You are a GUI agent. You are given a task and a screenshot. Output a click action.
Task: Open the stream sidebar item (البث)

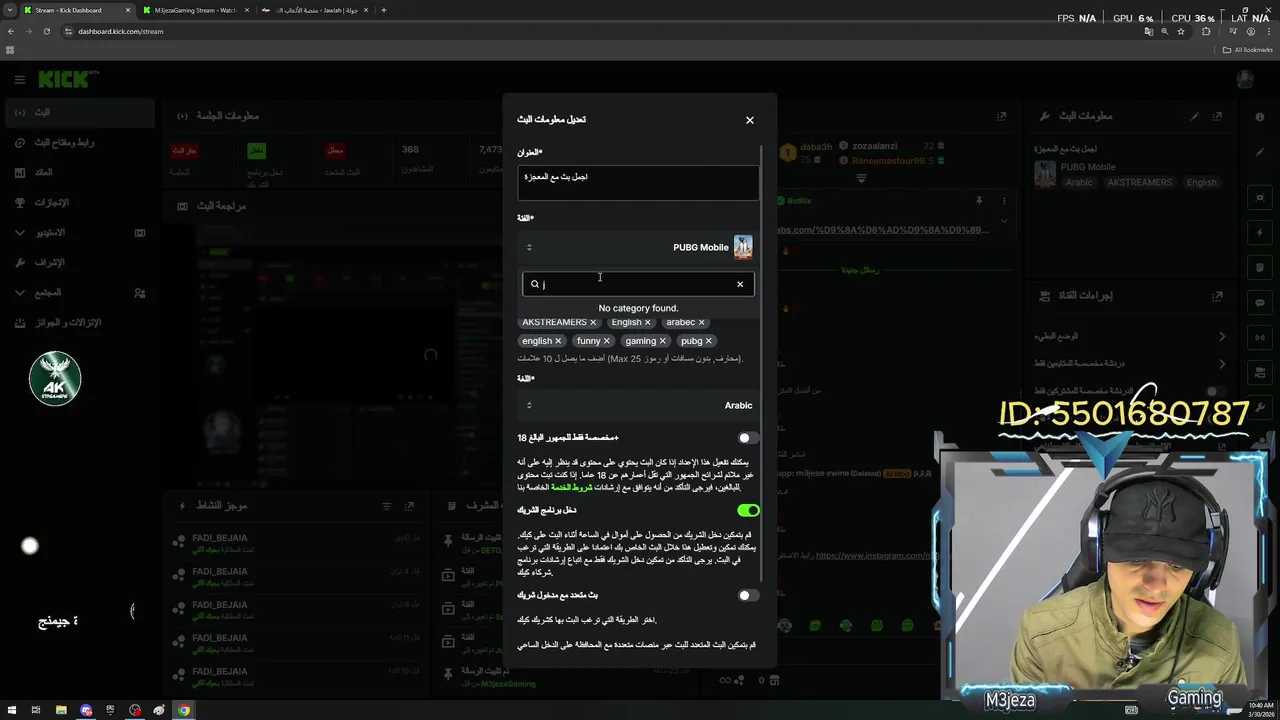[x=78, y=112]
